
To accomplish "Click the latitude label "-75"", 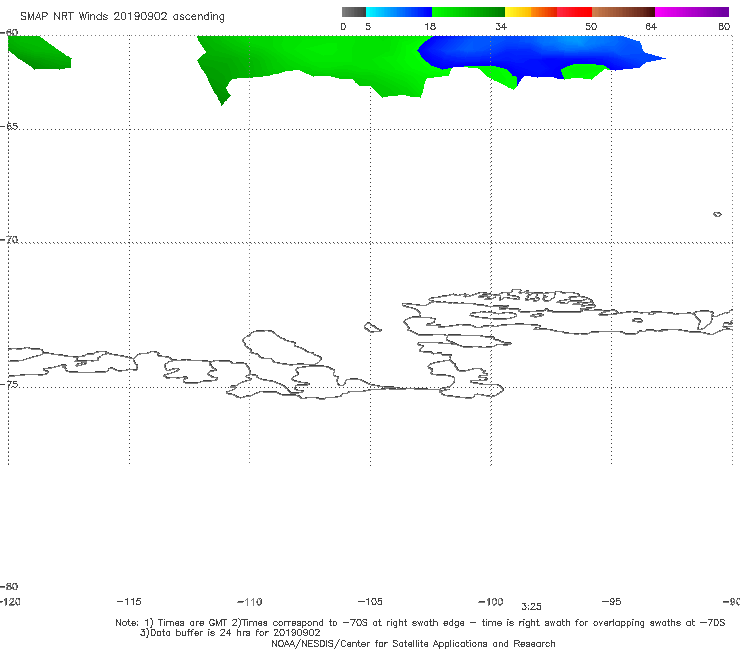I will 9,384.
